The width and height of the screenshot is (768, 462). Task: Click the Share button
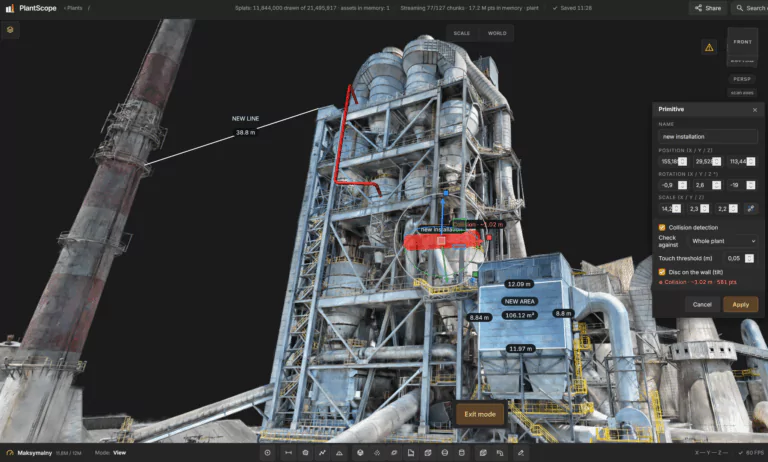[708, 8]
